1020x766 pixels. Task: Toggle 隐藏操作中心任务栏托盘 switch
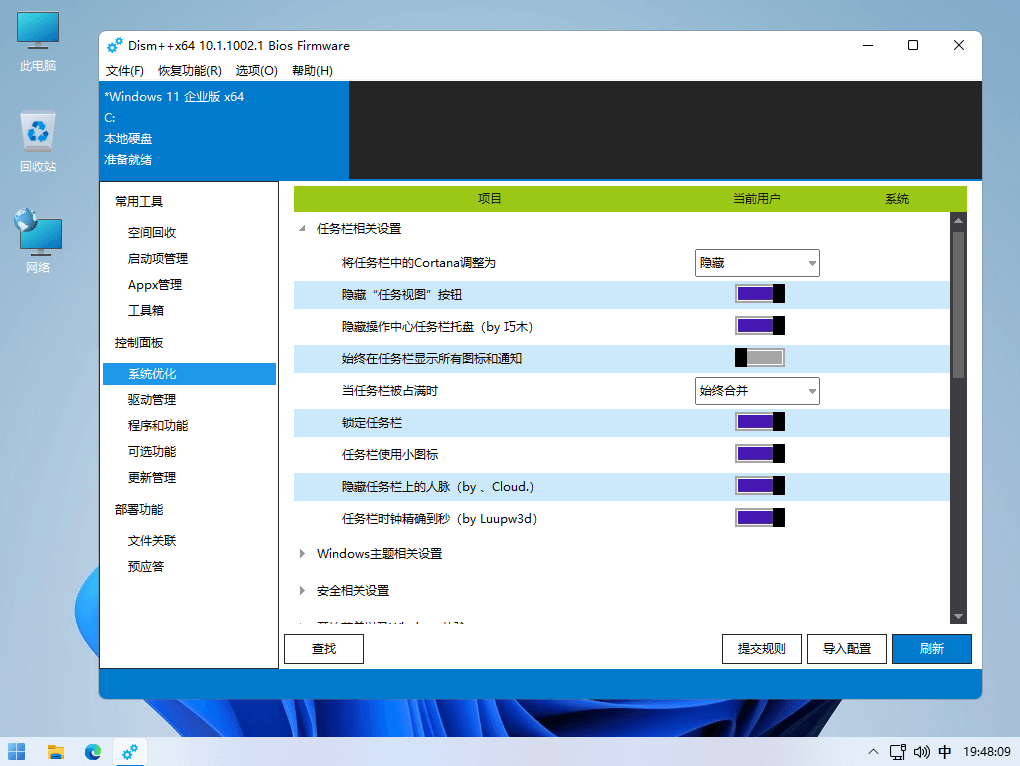point(760,326)
